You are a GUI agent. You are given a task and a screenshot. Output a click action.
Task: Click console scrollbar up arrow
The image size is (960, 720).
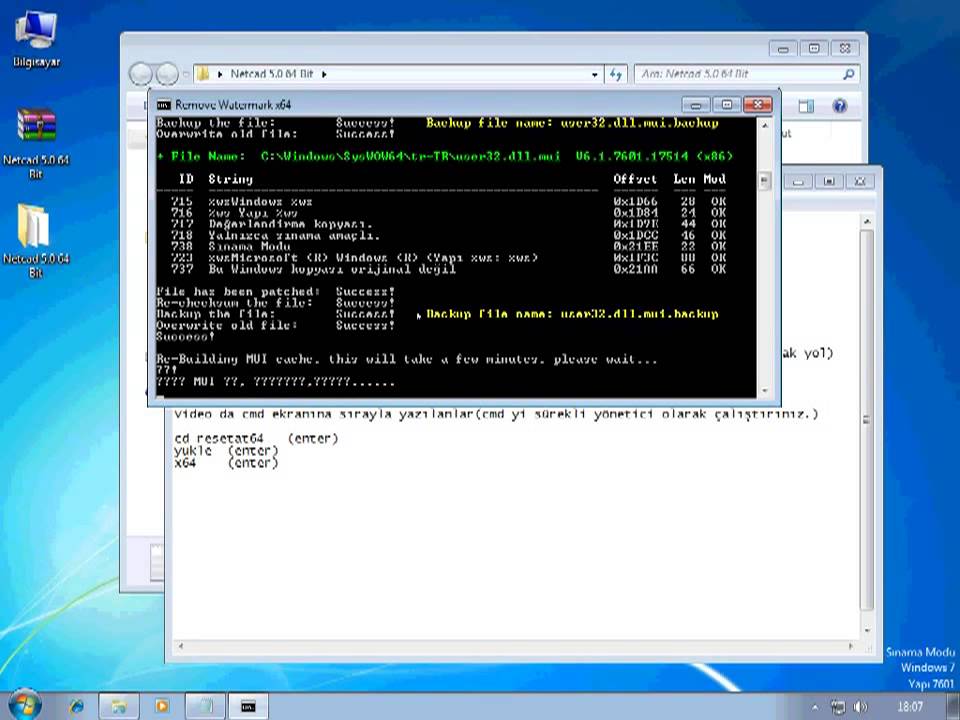coord(764,125)
